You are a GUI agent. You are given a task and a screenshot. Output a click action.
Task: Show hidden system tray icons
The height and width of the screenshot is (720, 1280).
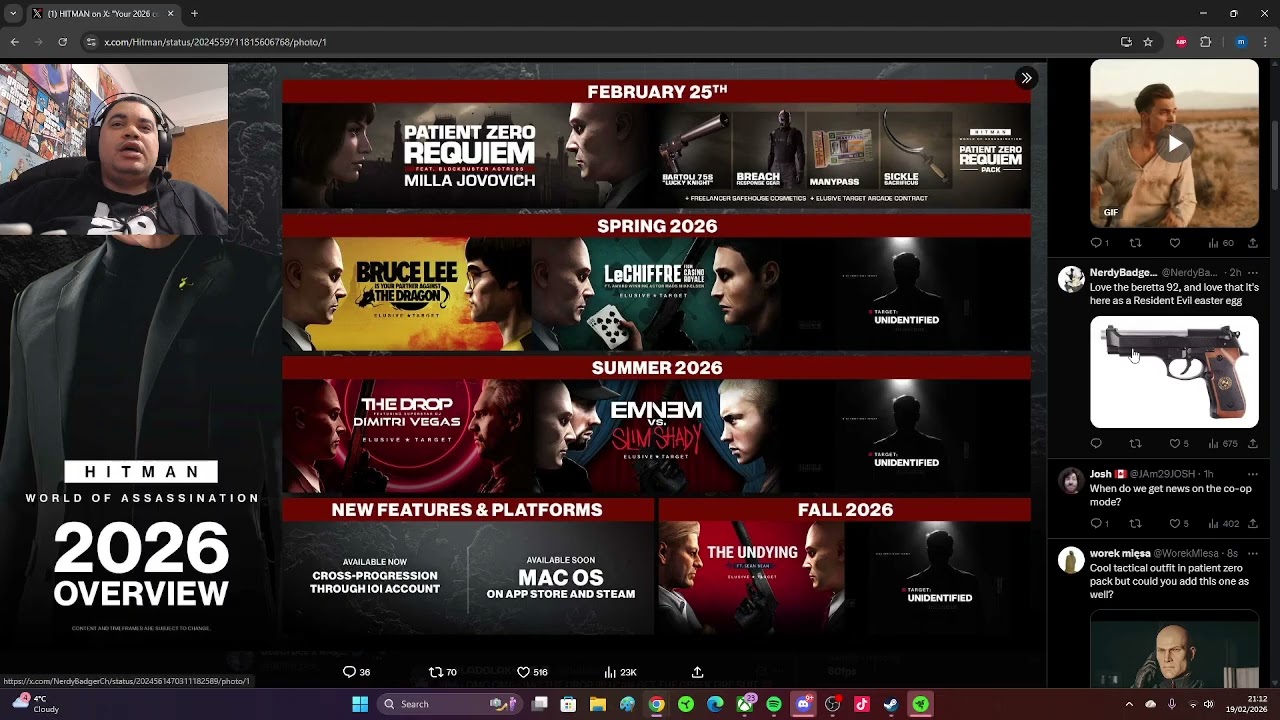[x=1129, y=704]
